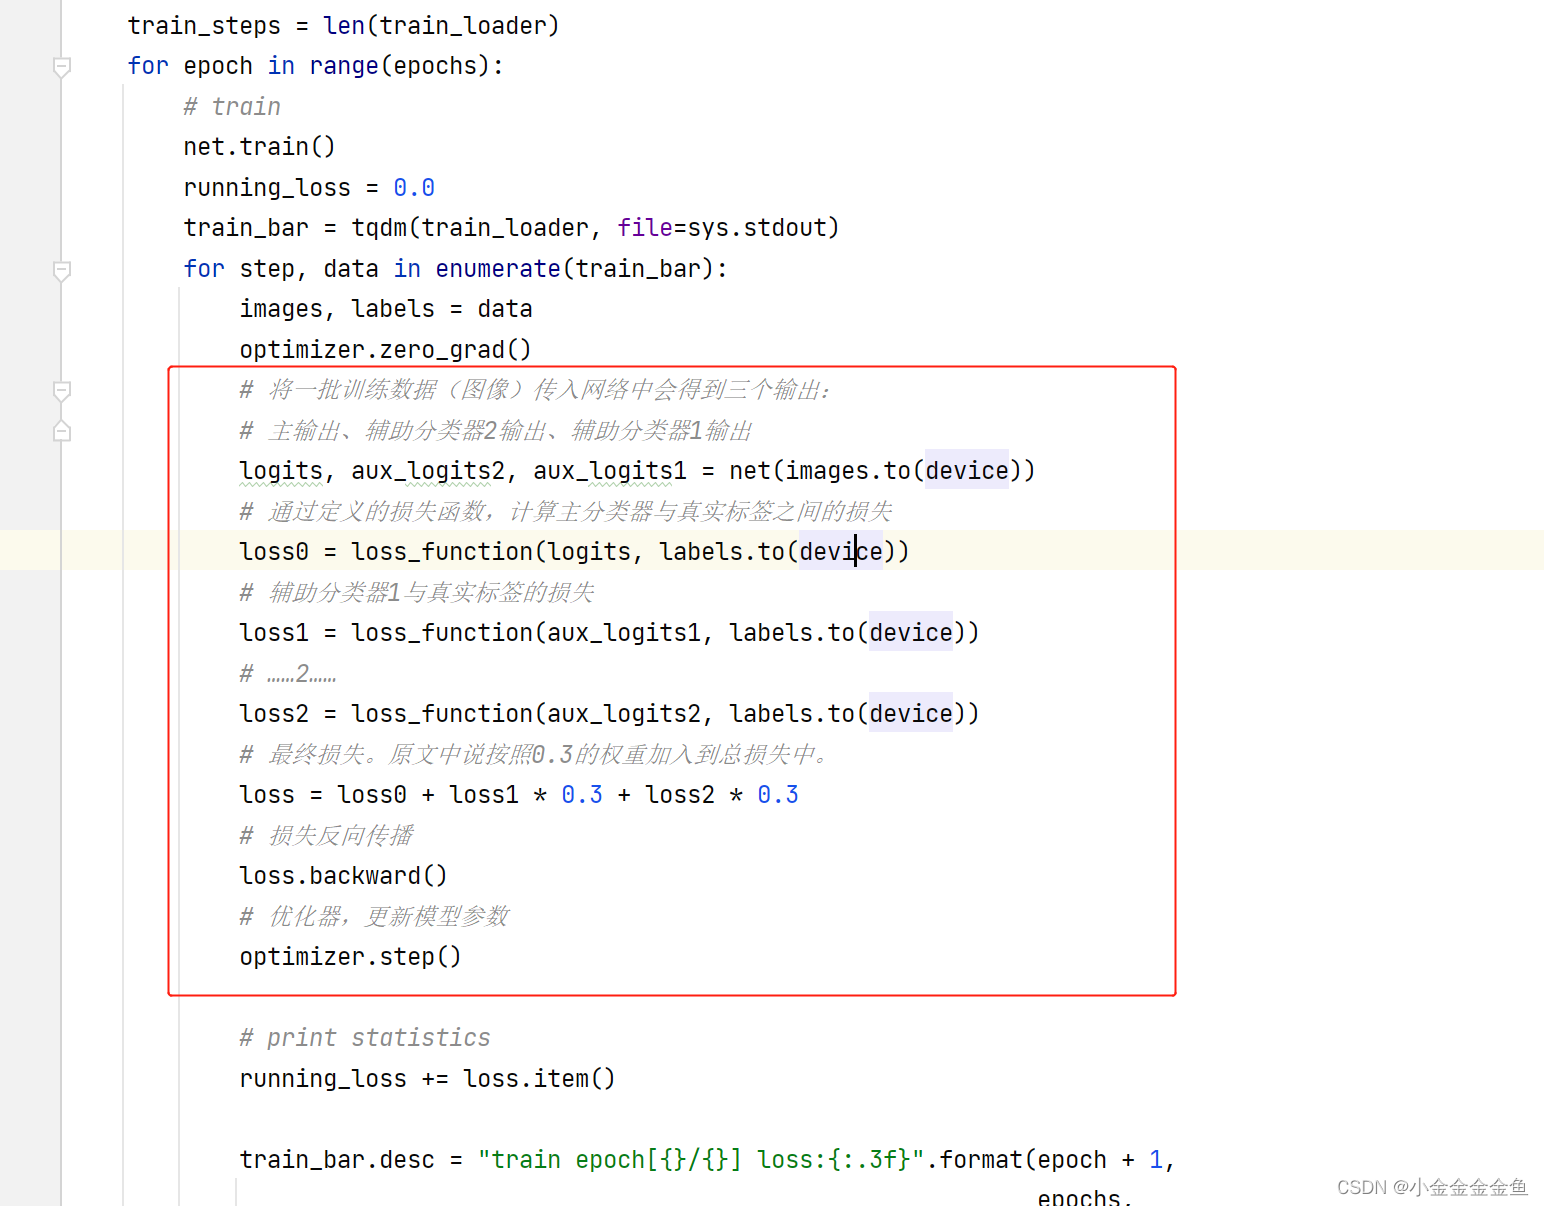Click the 'loss1 = loss_function' line

coord(609,633)
